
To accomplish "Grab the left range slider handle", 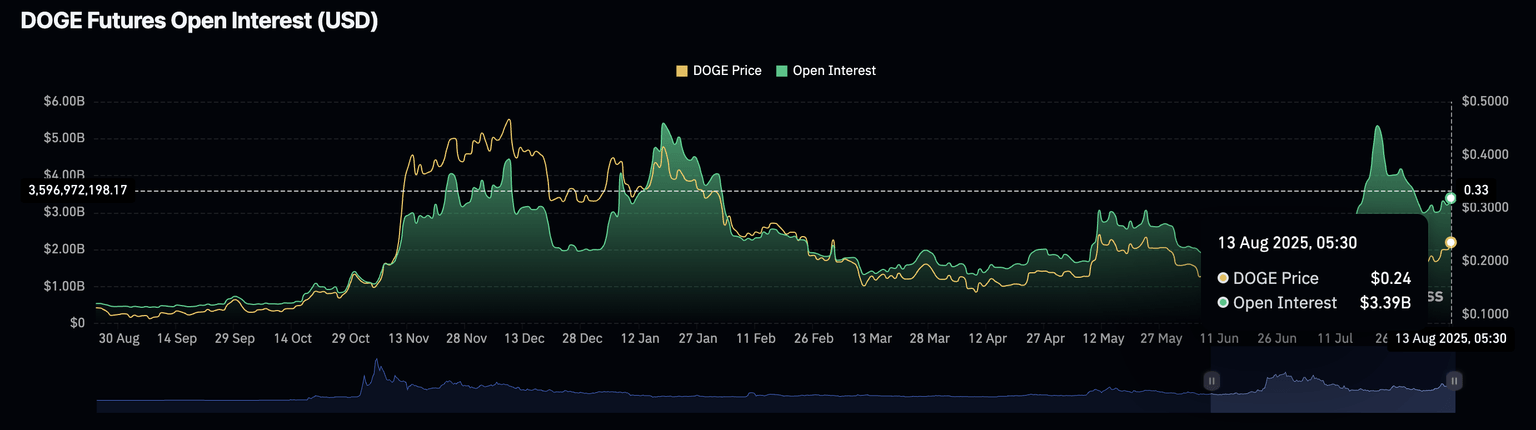I will pos(1211,381).
